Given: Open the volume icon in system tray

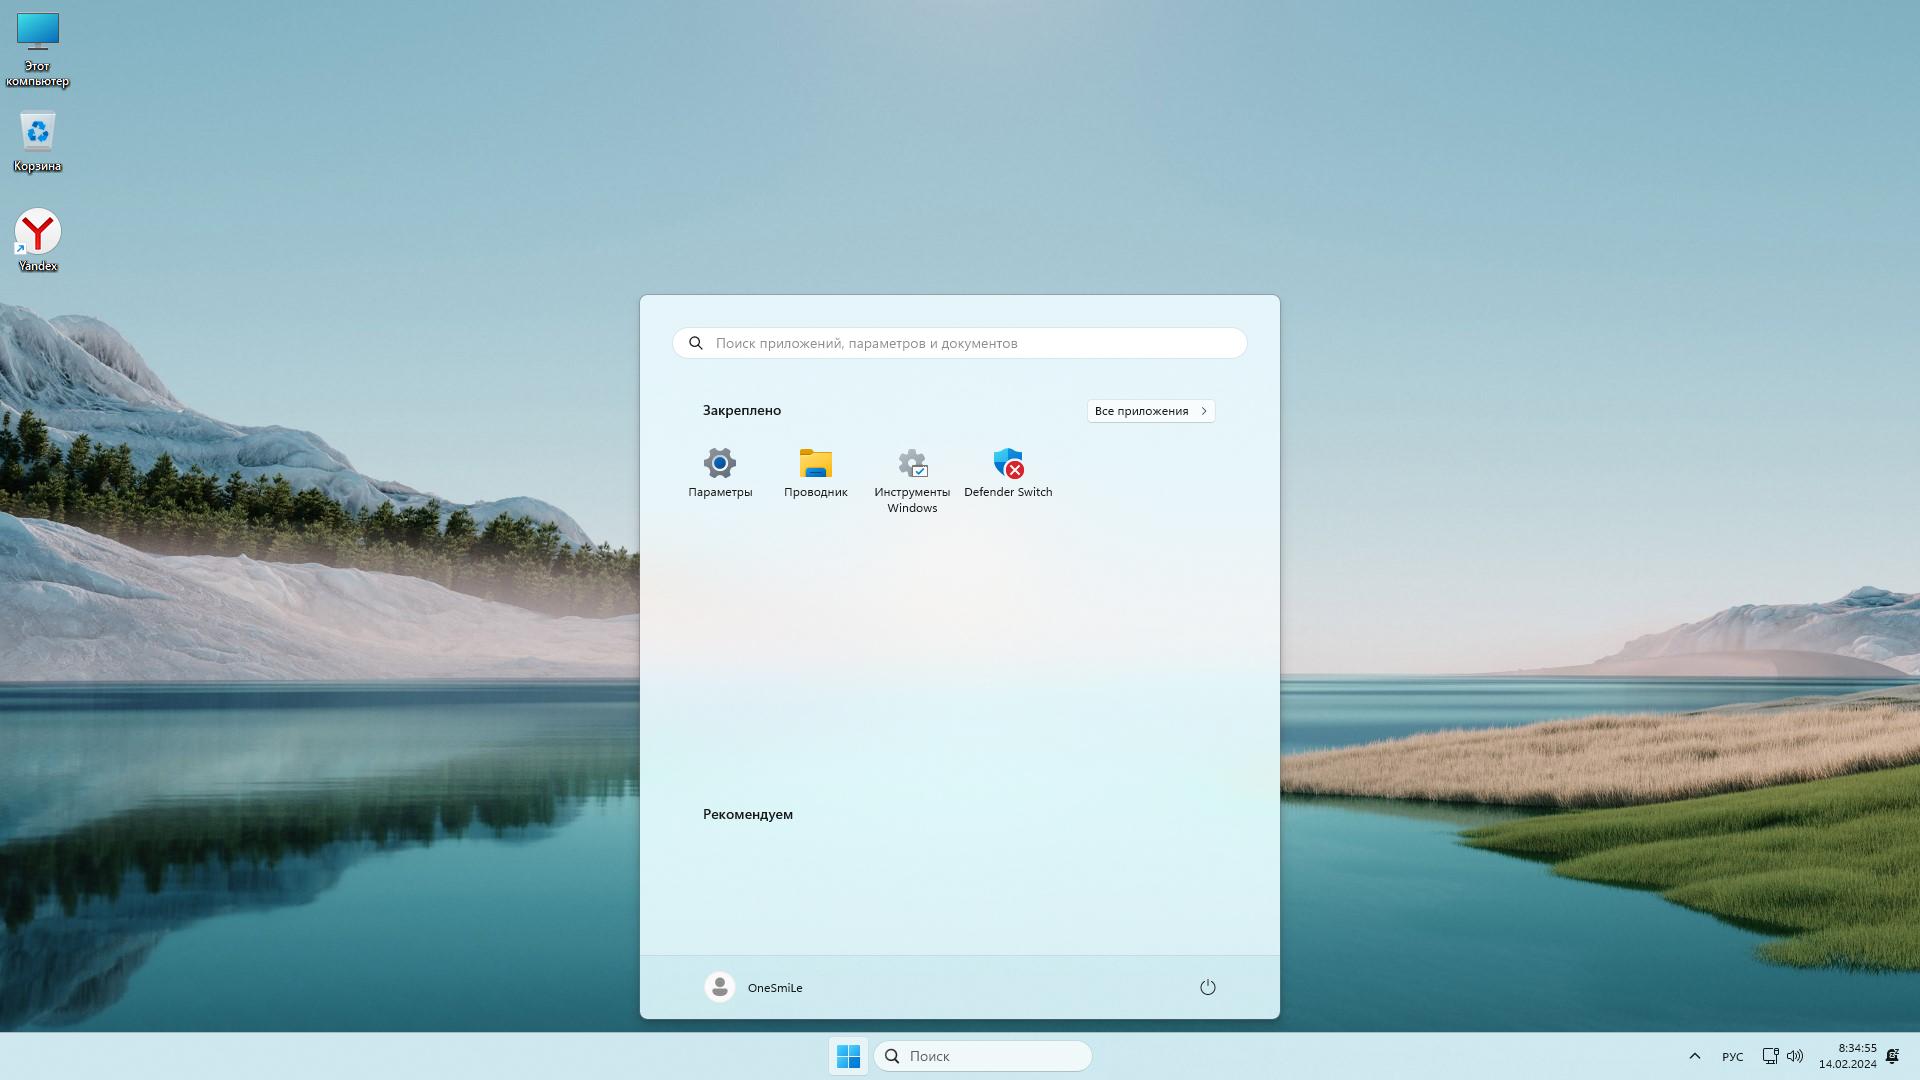Looking at the screenshot, I should tap(1796, 1055).
